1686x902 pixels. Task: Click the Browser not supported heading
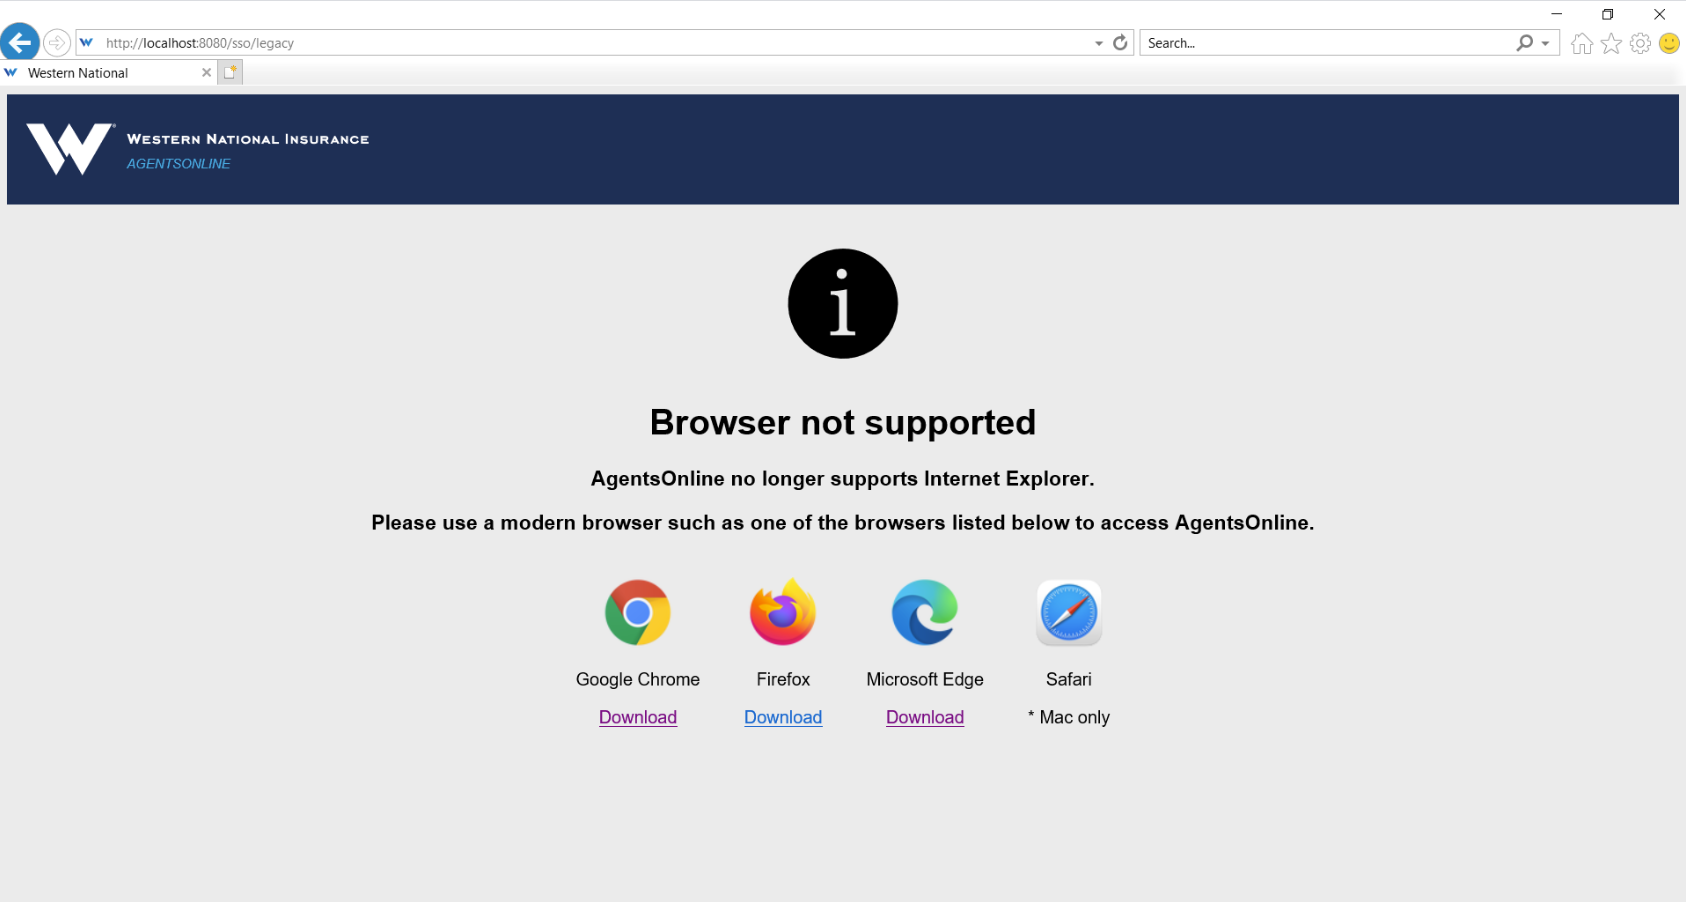[843, 423]
